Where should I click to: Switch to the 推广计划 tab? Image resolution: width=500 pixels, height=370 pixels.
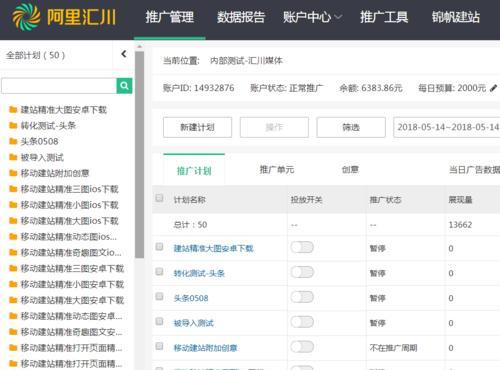point(194,171)
